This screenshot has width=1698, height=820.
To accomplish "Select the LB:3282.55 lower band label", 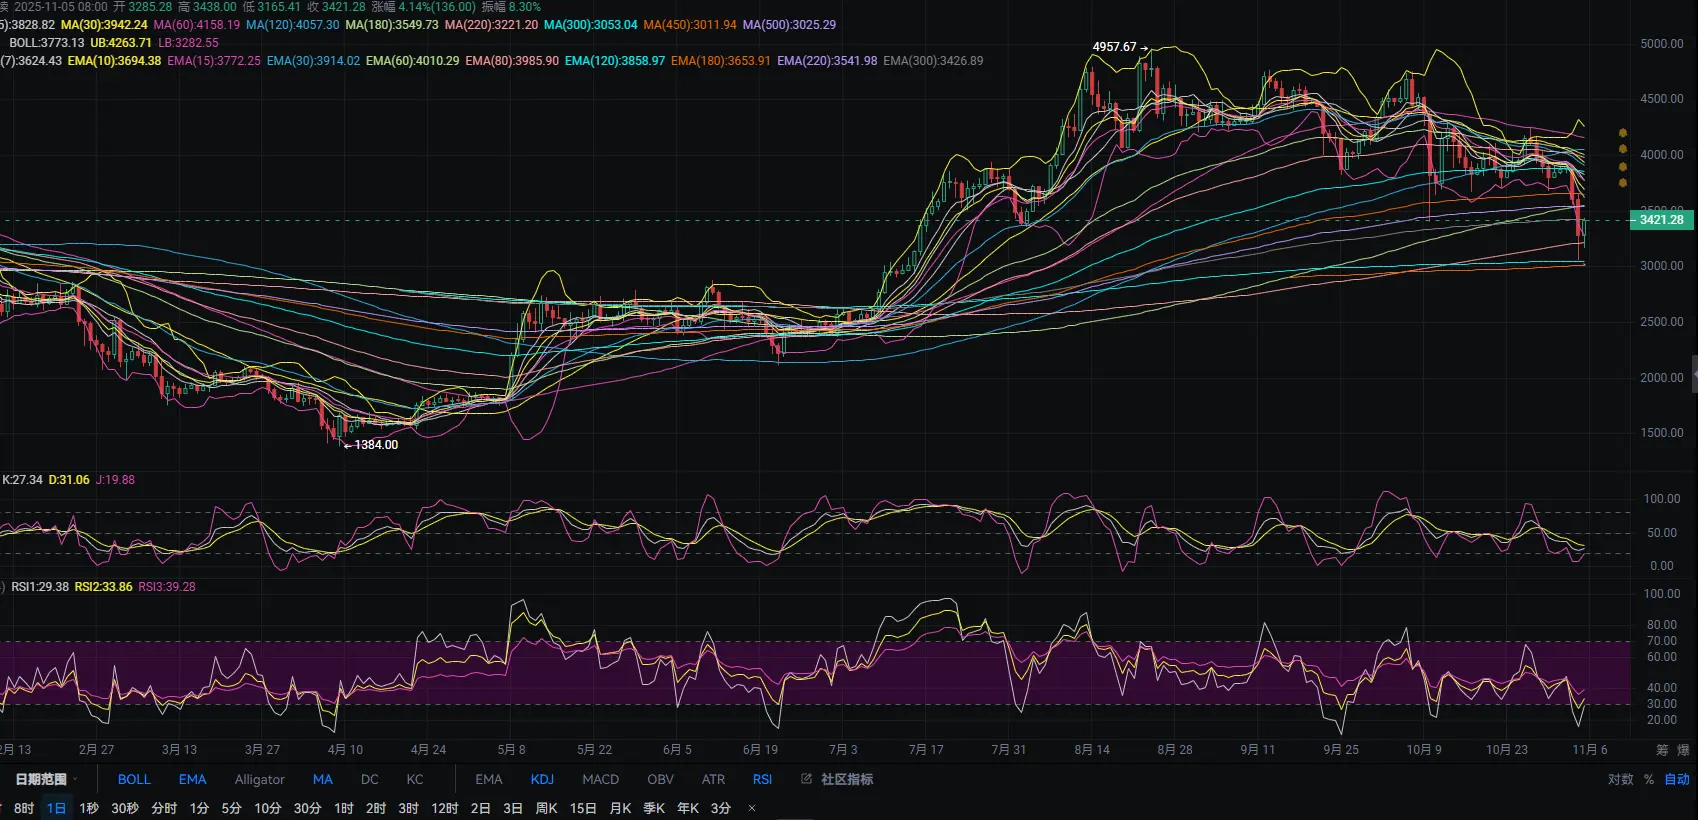I will pos(188,43).
